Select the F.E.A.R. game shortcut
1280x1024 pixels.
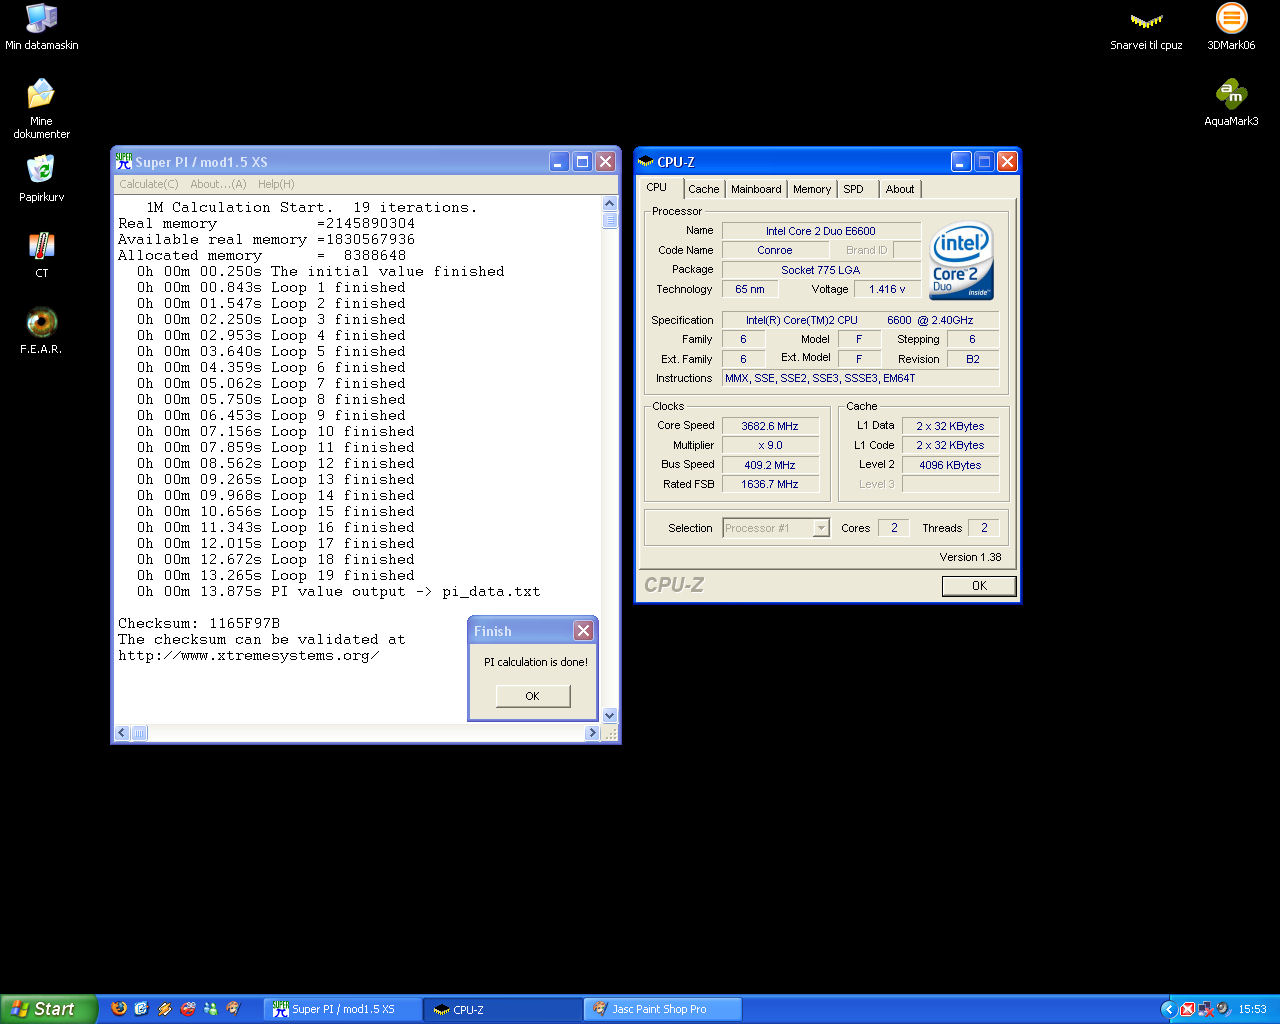click(x=41, y=330)
